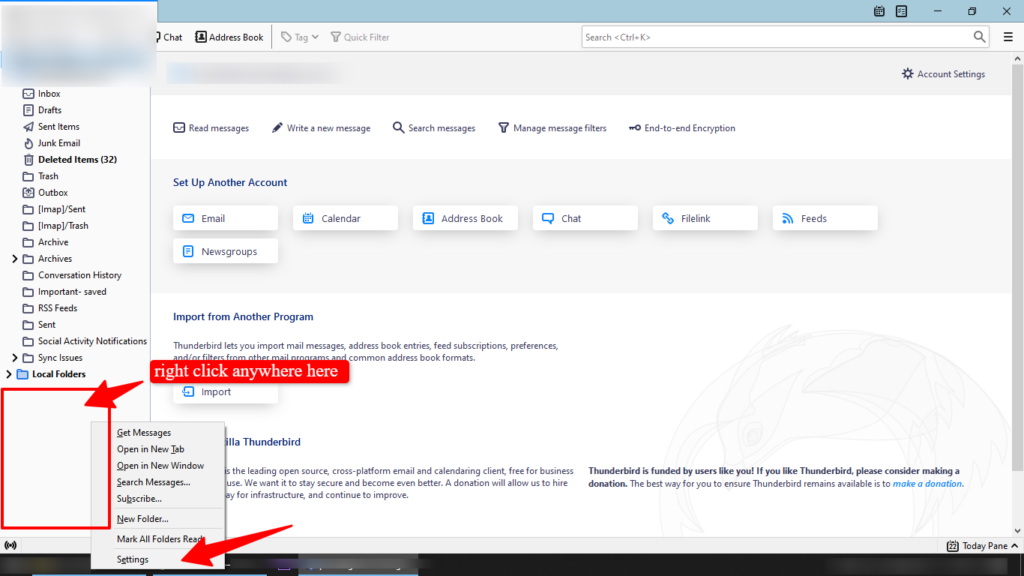Select Settings from the context menu
Image resolution: width=1024 pixels, height=576 pixels.
[x=132, y=559]
